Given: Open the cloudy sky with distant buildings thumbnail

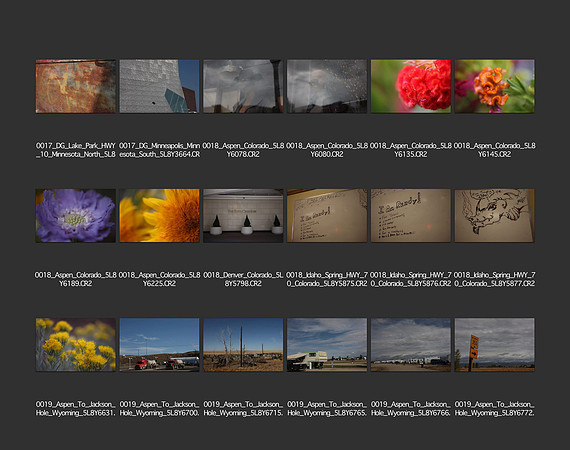Looking at the screenshot, I should 411,345.
